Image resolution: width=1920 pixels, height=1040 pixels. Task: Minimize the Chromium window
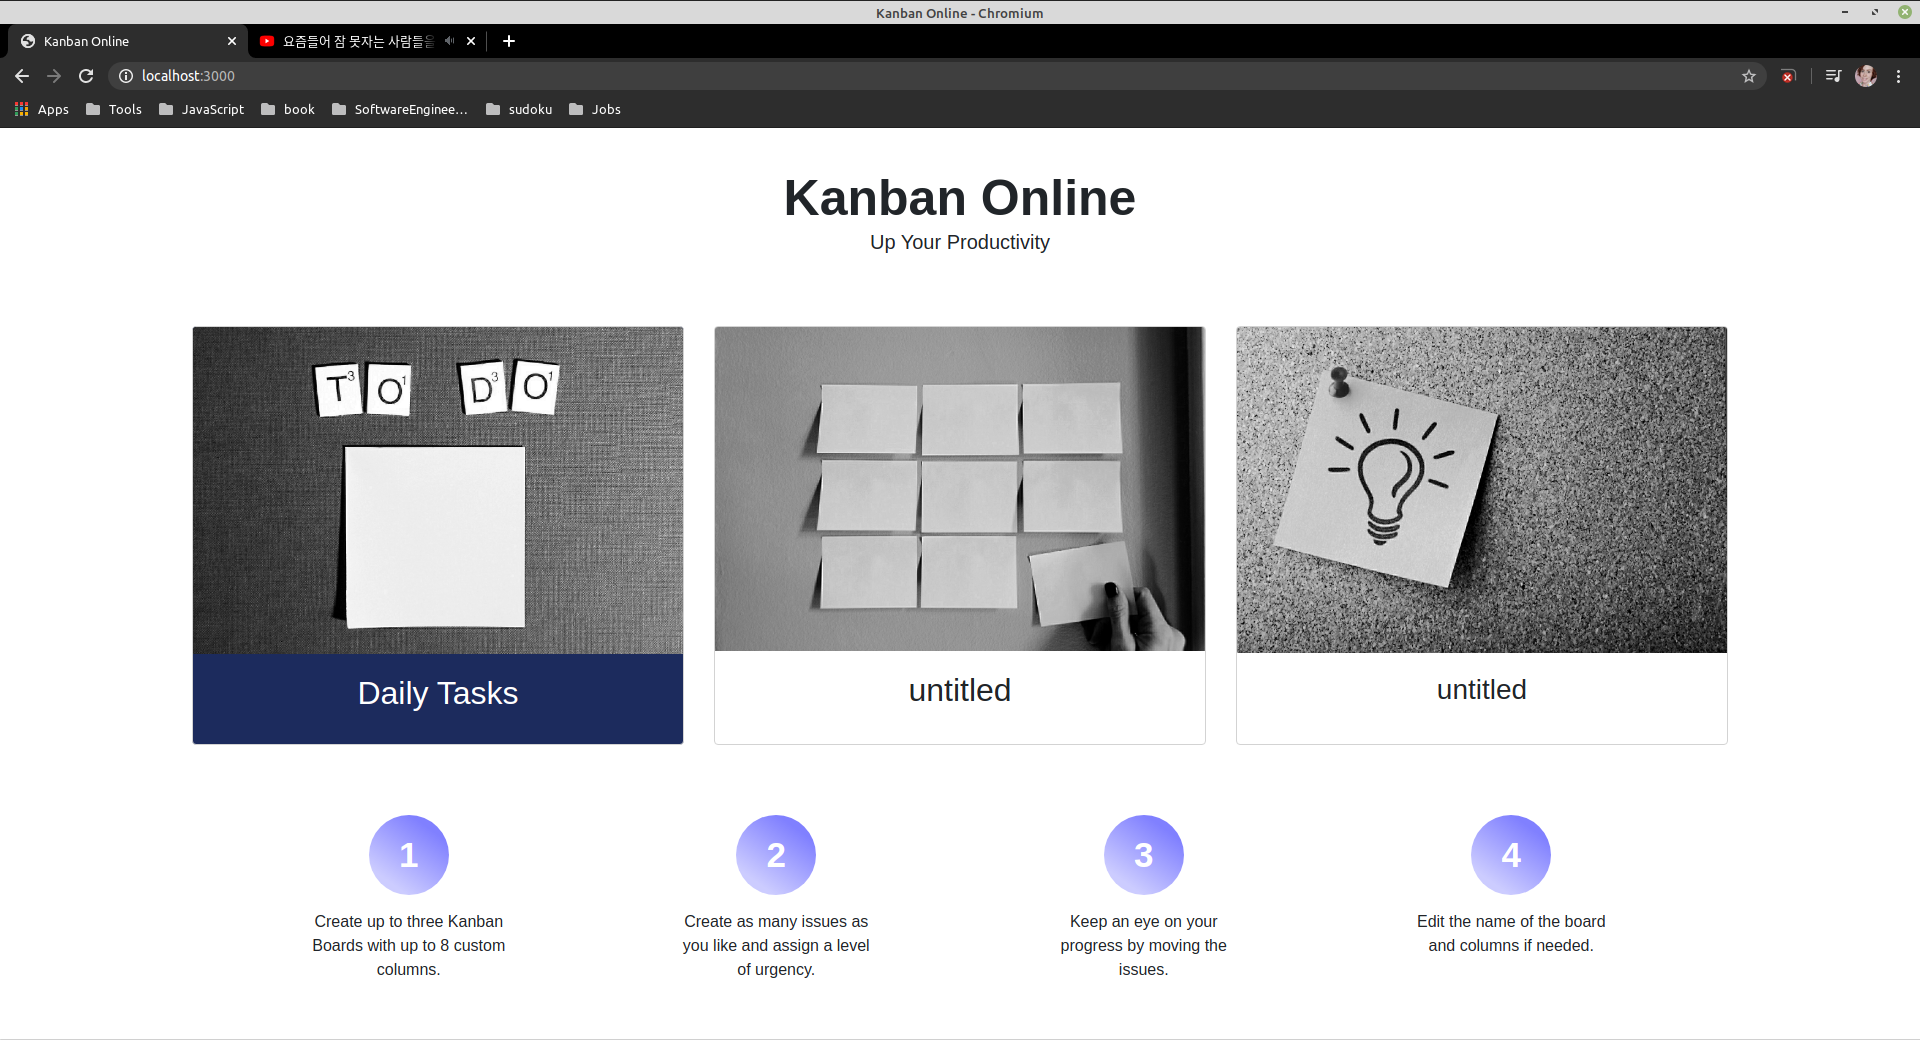pos(1845,12)
